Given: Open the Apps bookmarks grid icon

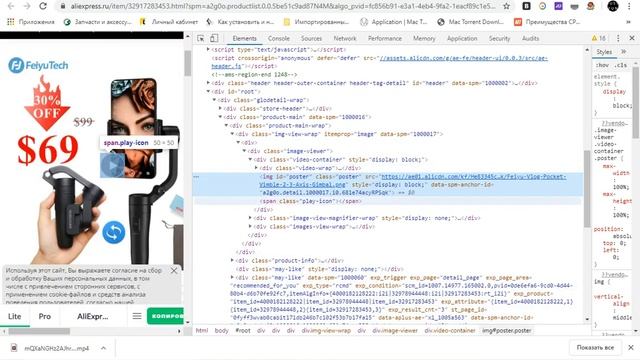Looking at the screenshot, I should pyautogui.click(x=11, y=22).
